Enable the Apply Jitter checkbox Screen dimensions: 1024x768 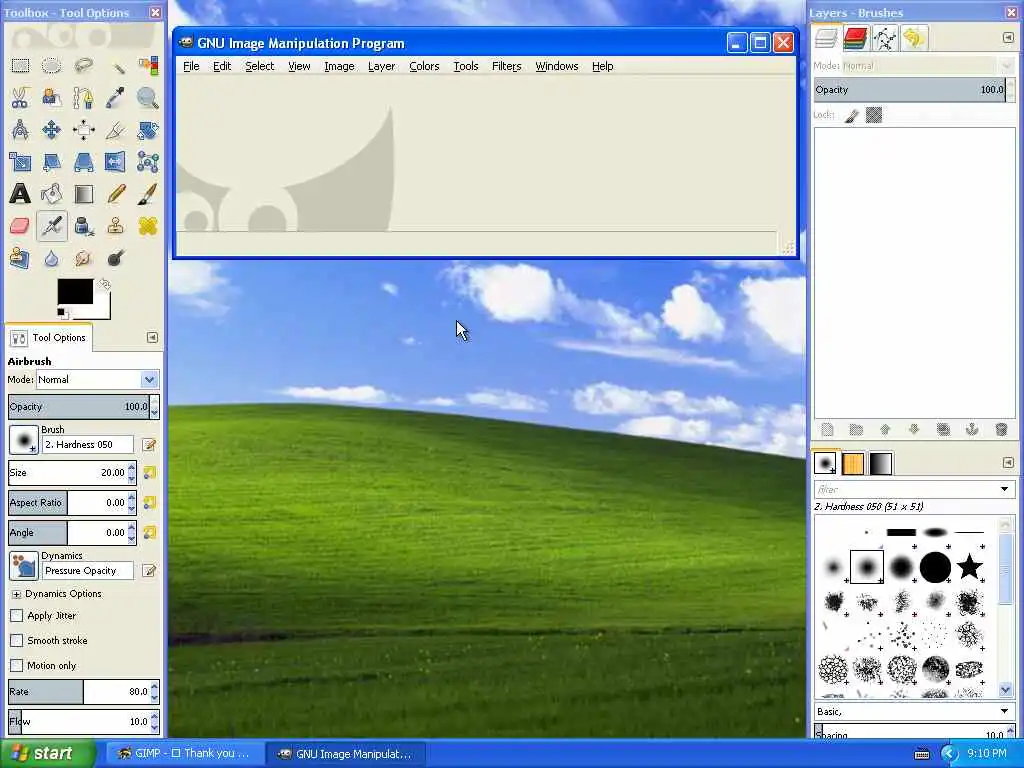[16, 615]
